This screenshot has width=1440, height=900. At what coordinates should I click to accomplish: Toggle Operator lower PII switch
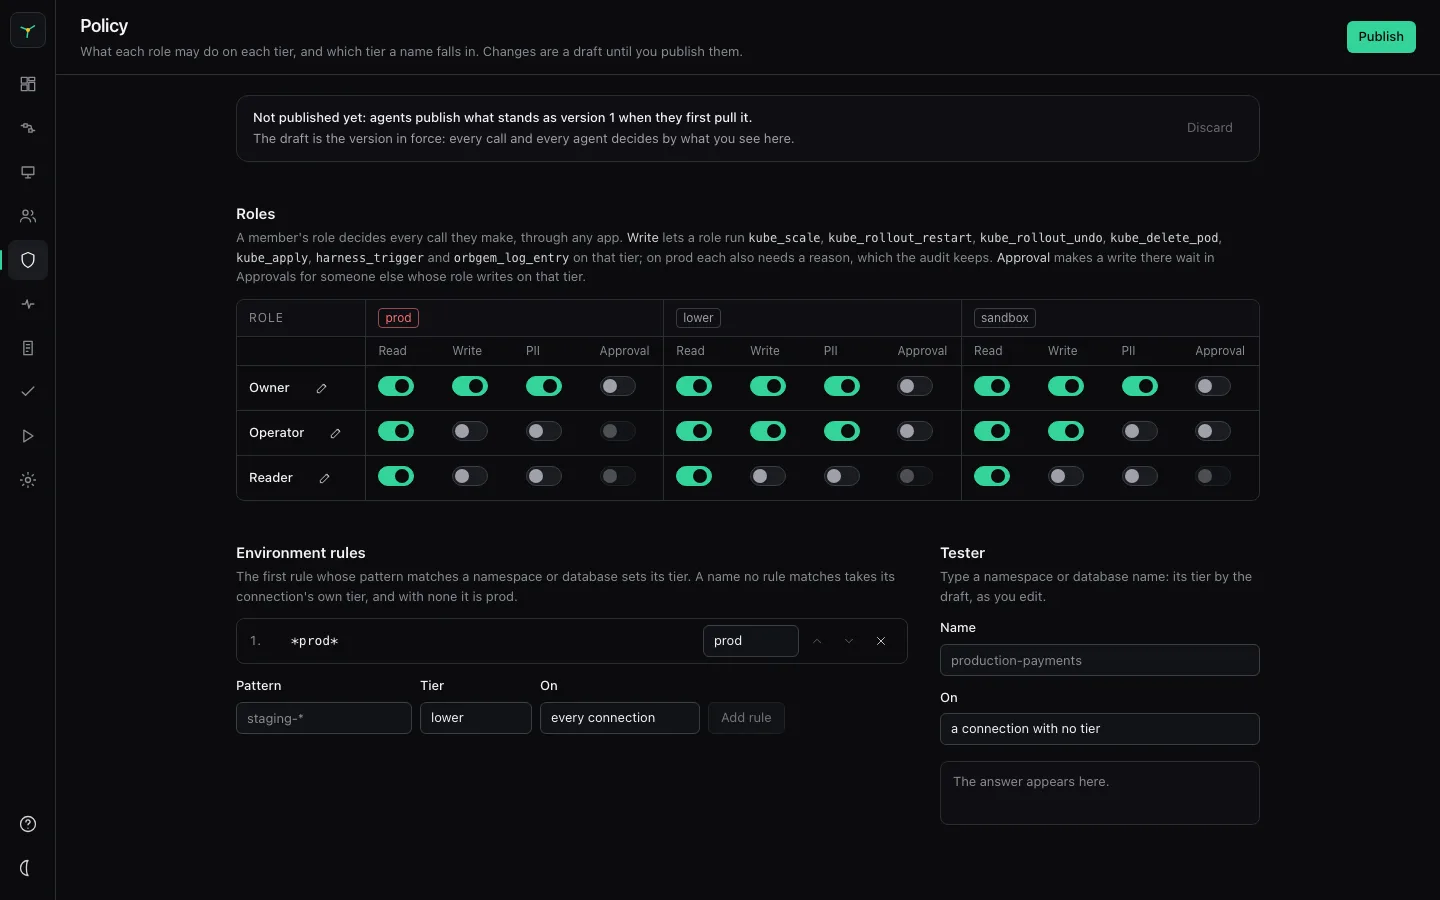tap(842, 431)
